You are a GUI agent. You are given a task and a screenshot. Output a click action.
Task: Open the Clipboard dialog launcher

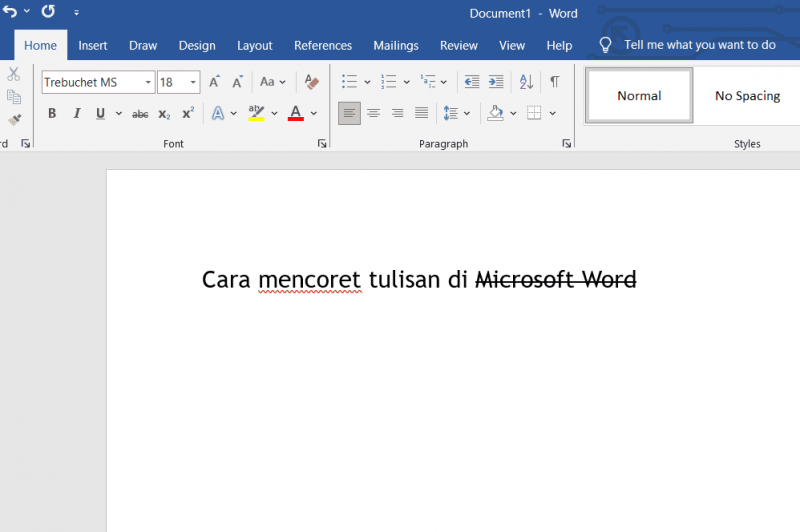pos(26,144)
